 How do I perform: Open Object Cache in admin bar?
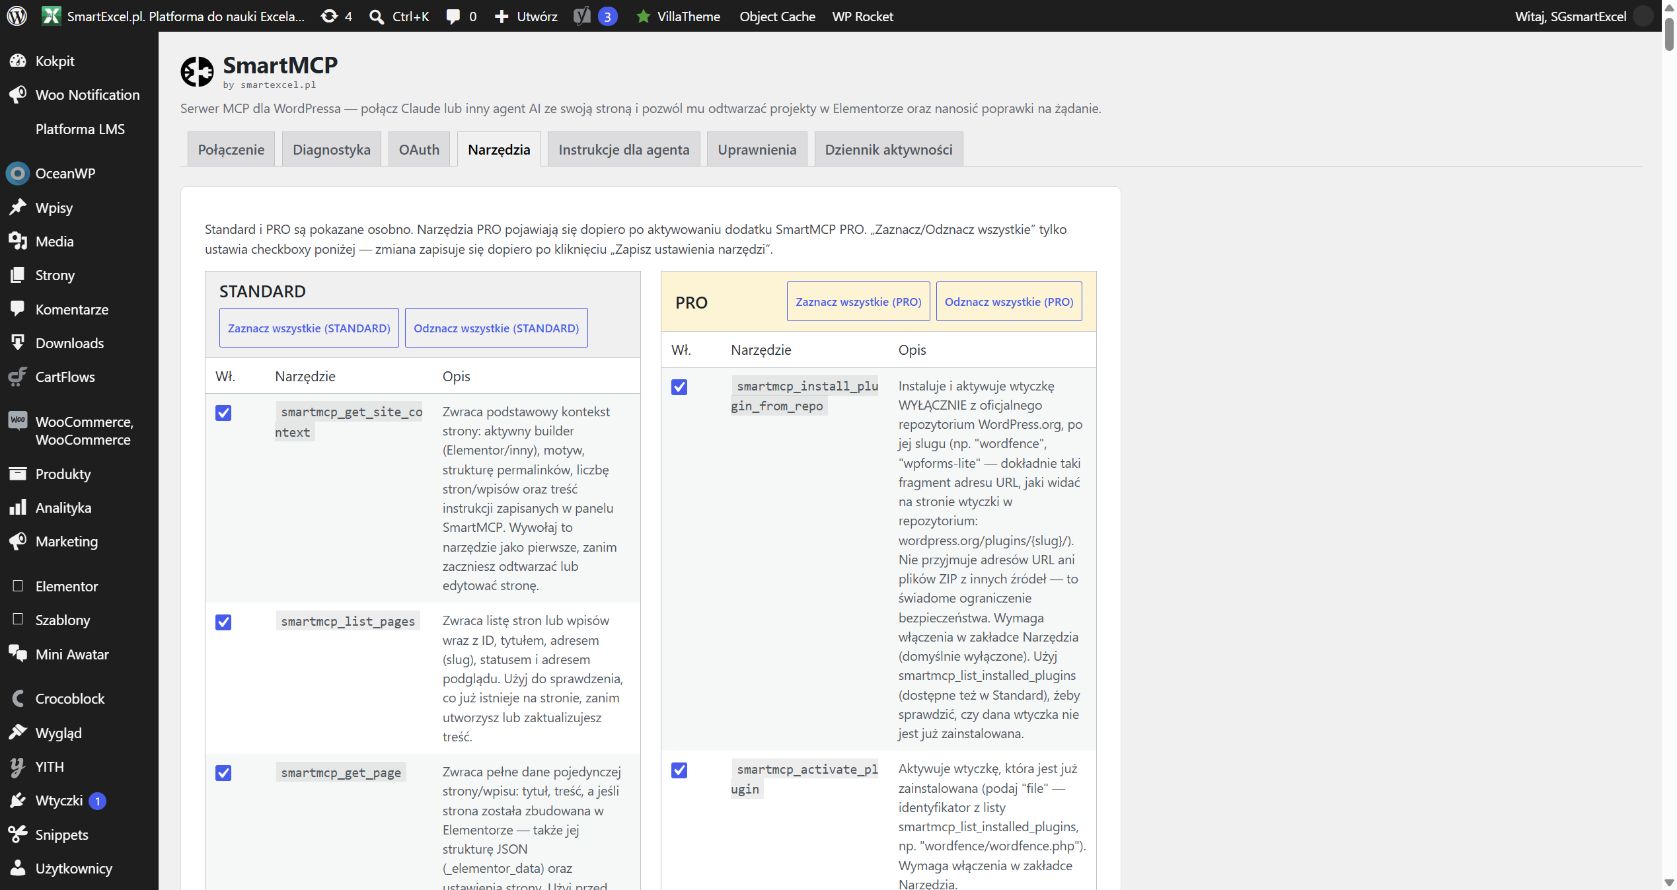pos(777,16)
